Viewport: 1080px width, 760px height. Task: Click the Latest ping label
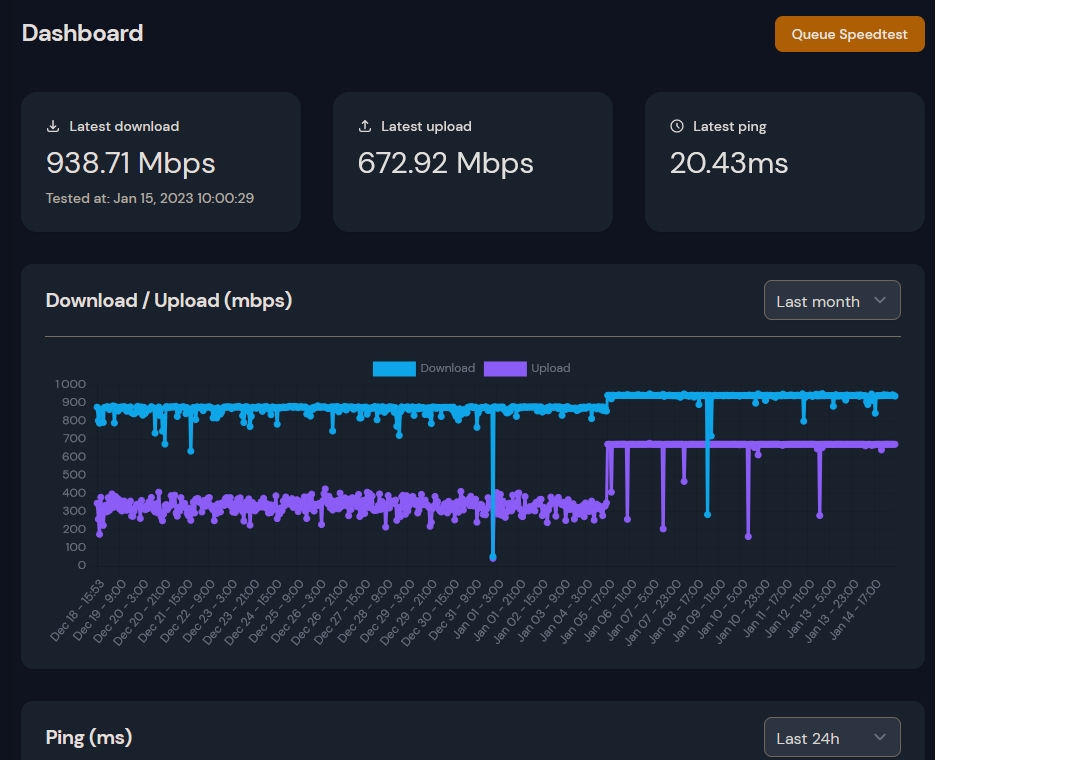tap(729, 127)
